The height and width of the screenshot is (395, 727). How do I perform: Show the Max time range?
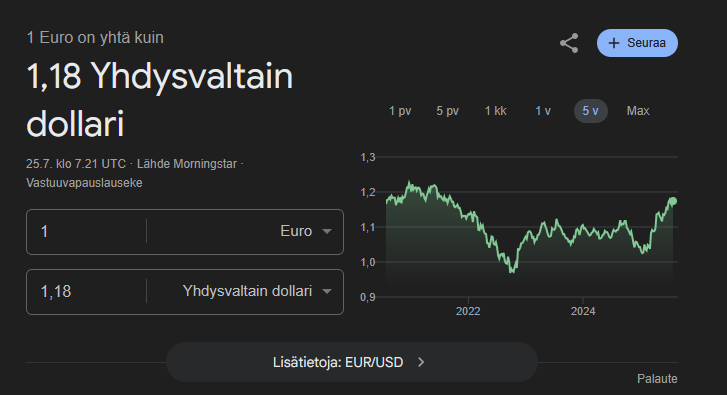(x=638, y=111)
